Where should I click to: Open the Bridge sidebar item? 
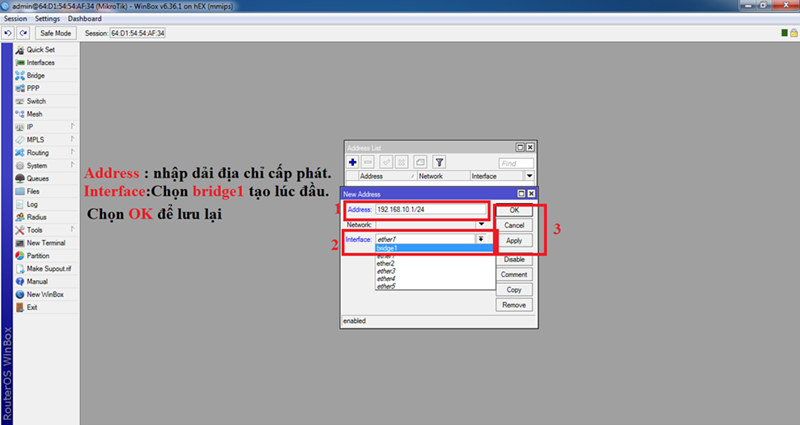(x=36, y=75)
